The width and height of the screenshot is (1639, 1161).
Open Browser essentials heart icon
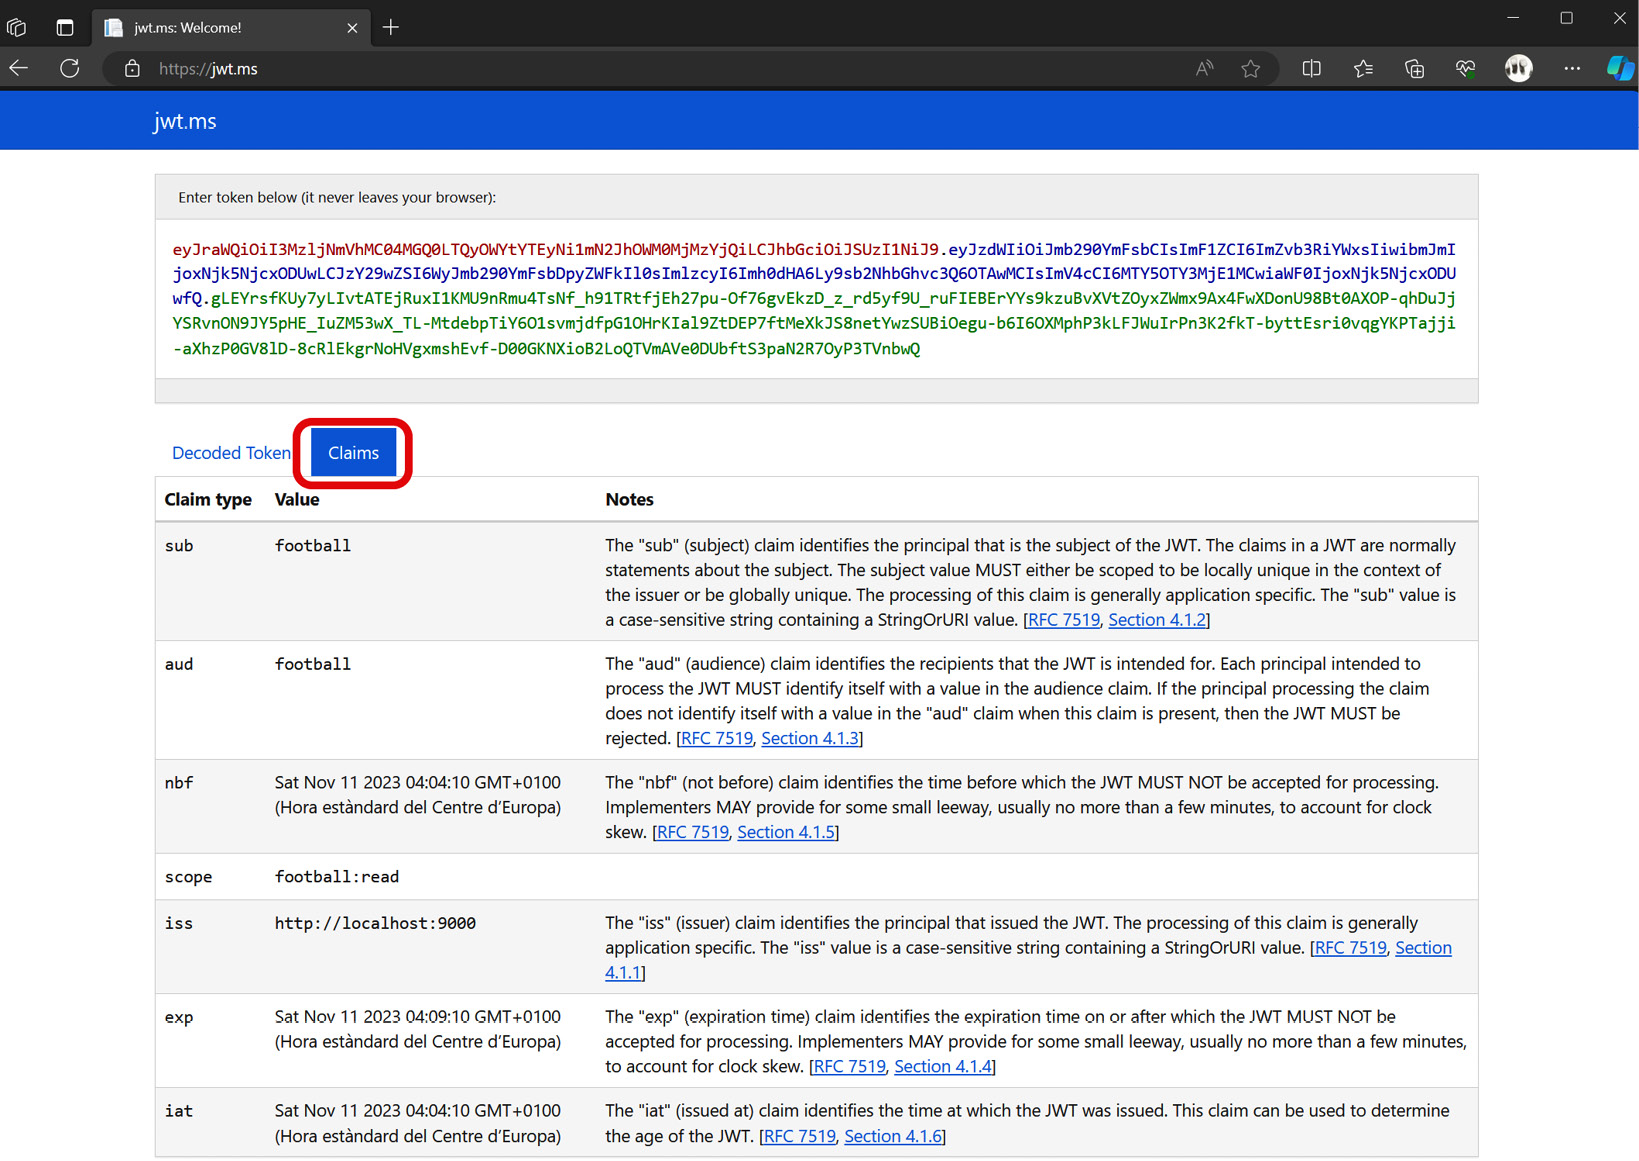1465,68
